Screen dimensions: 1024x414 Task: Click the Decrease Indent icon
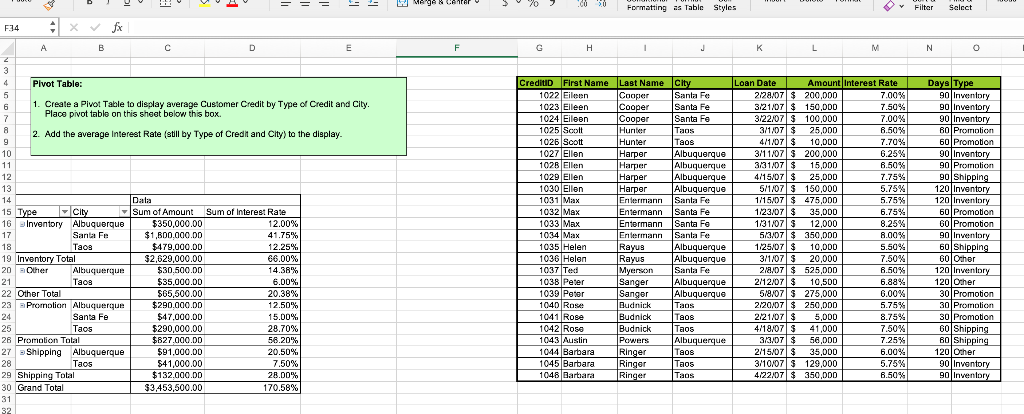coord(353,4)
